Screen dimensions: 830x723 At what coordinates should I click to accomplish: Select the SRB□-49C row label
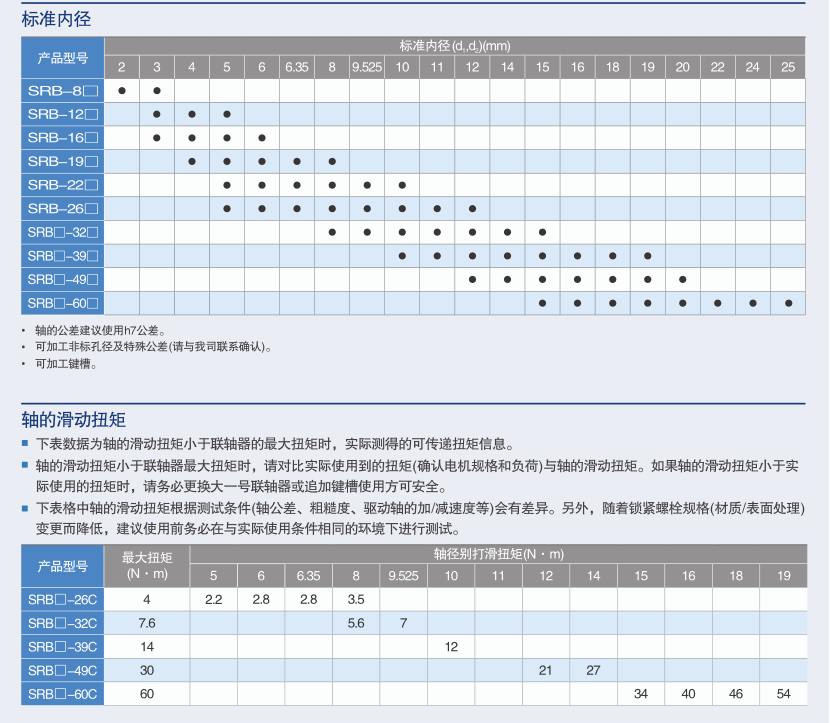coord(63,670)
